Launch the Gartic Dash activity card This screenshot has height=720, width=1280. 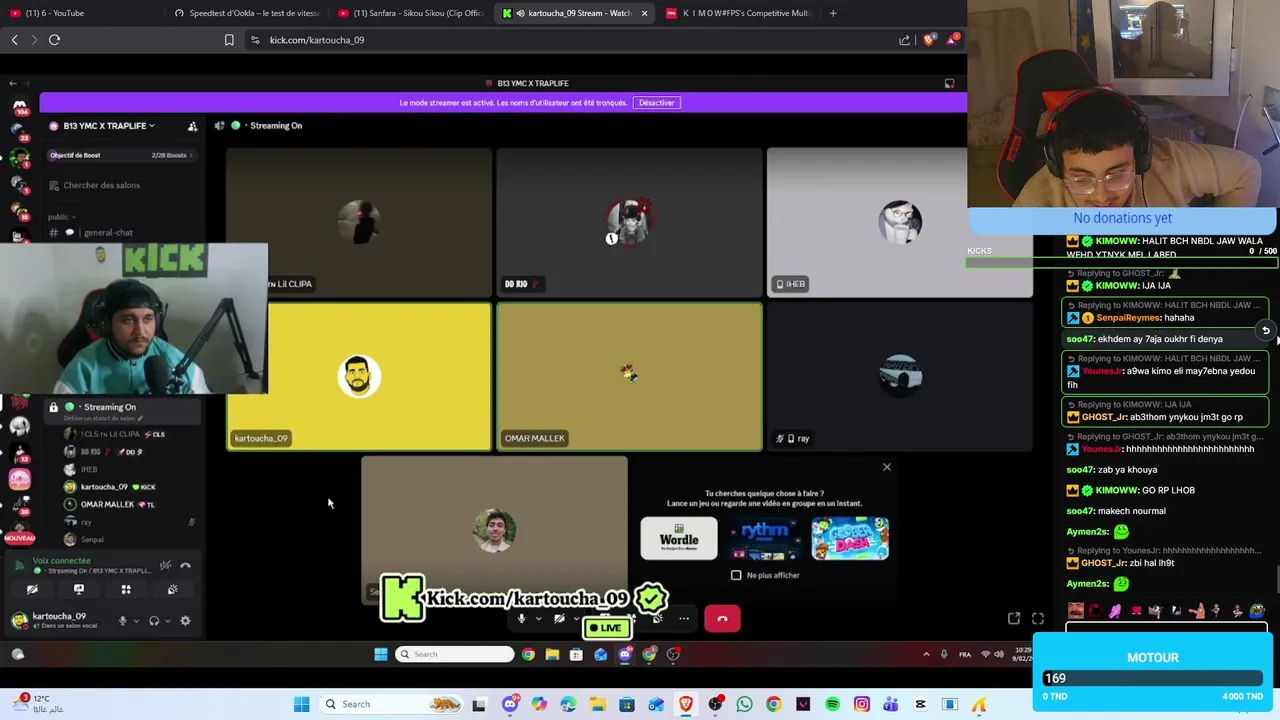[850, 538]
